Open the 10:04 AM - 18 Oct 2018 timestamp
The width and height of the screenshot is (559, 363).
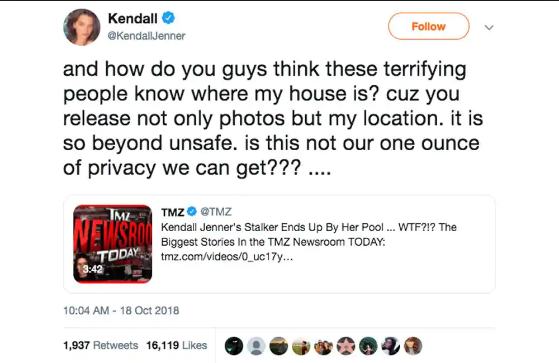[121, 311]
